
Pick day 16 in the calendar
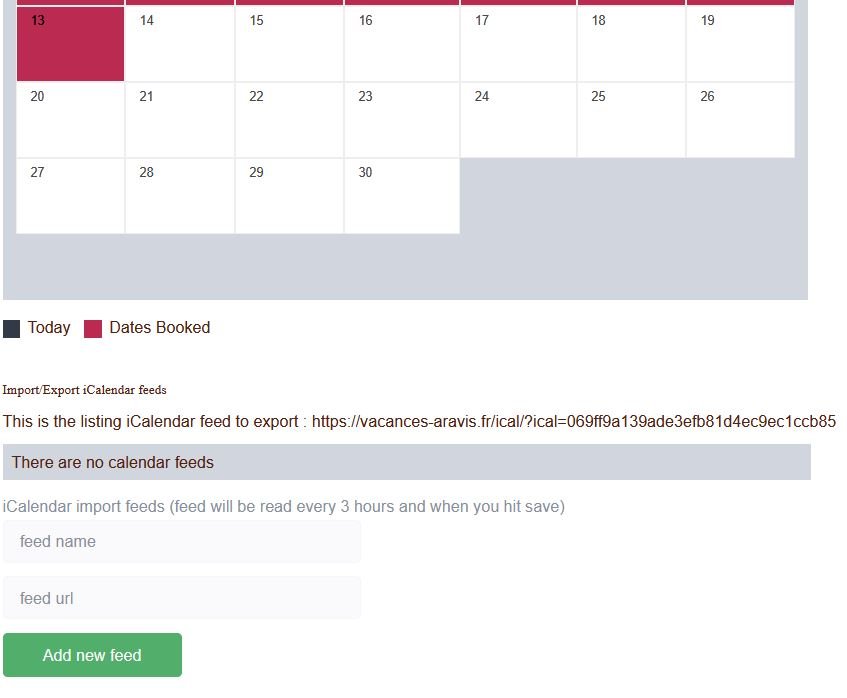click(401, 44)
